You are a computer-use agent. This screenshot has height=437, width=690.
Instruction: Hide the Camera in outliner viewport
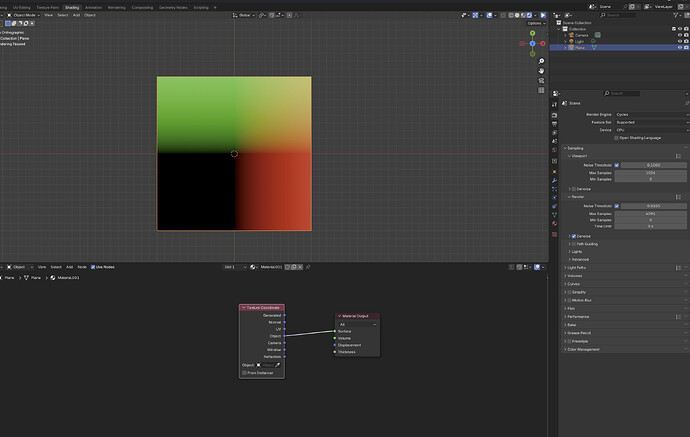pos(680,35)
